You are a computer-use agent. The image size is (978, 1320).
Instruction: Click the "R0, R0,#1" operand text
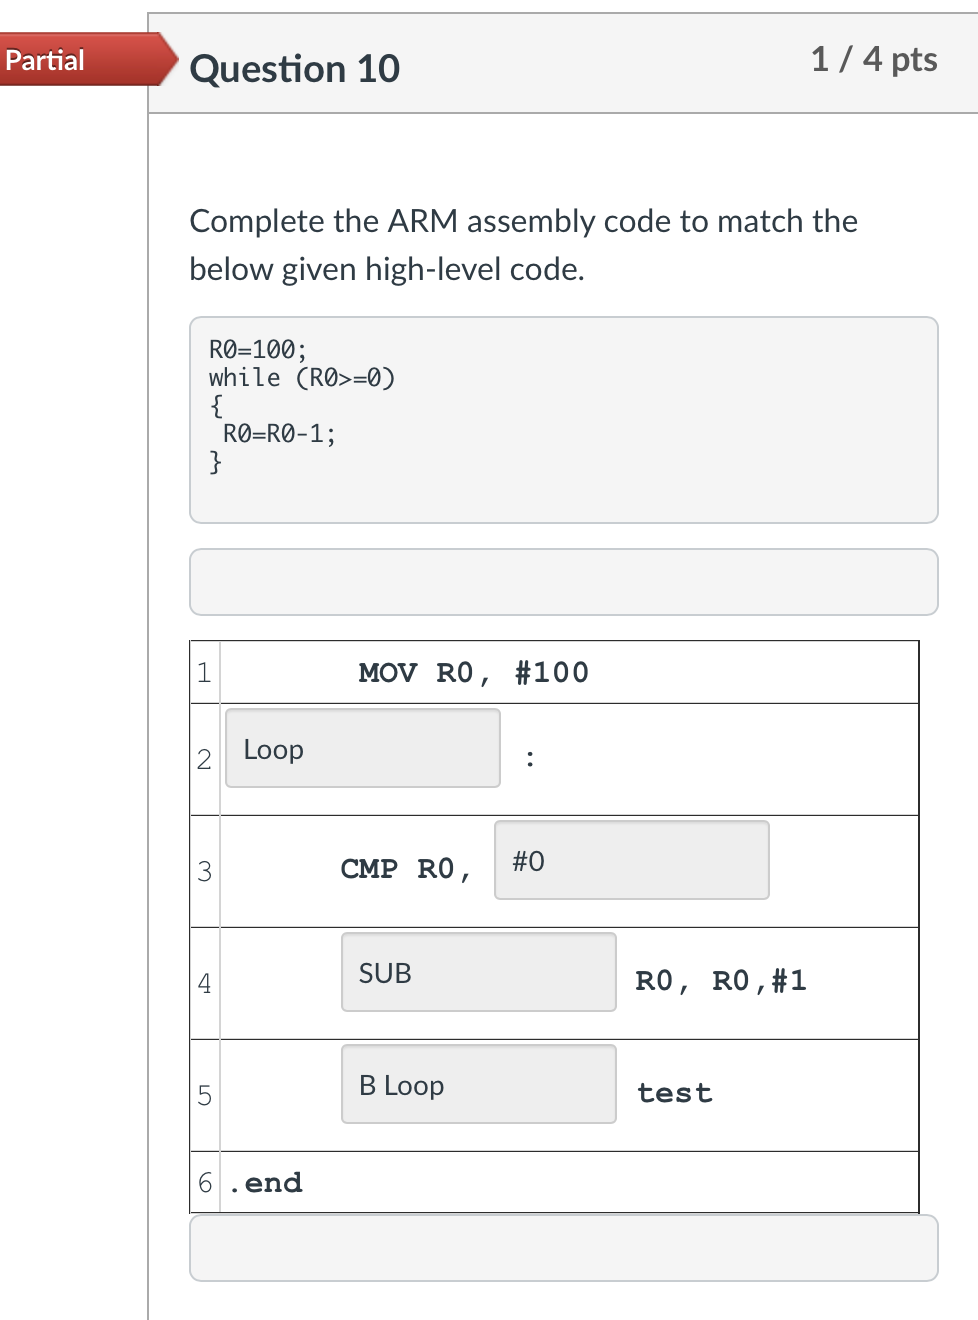point(720,980)
